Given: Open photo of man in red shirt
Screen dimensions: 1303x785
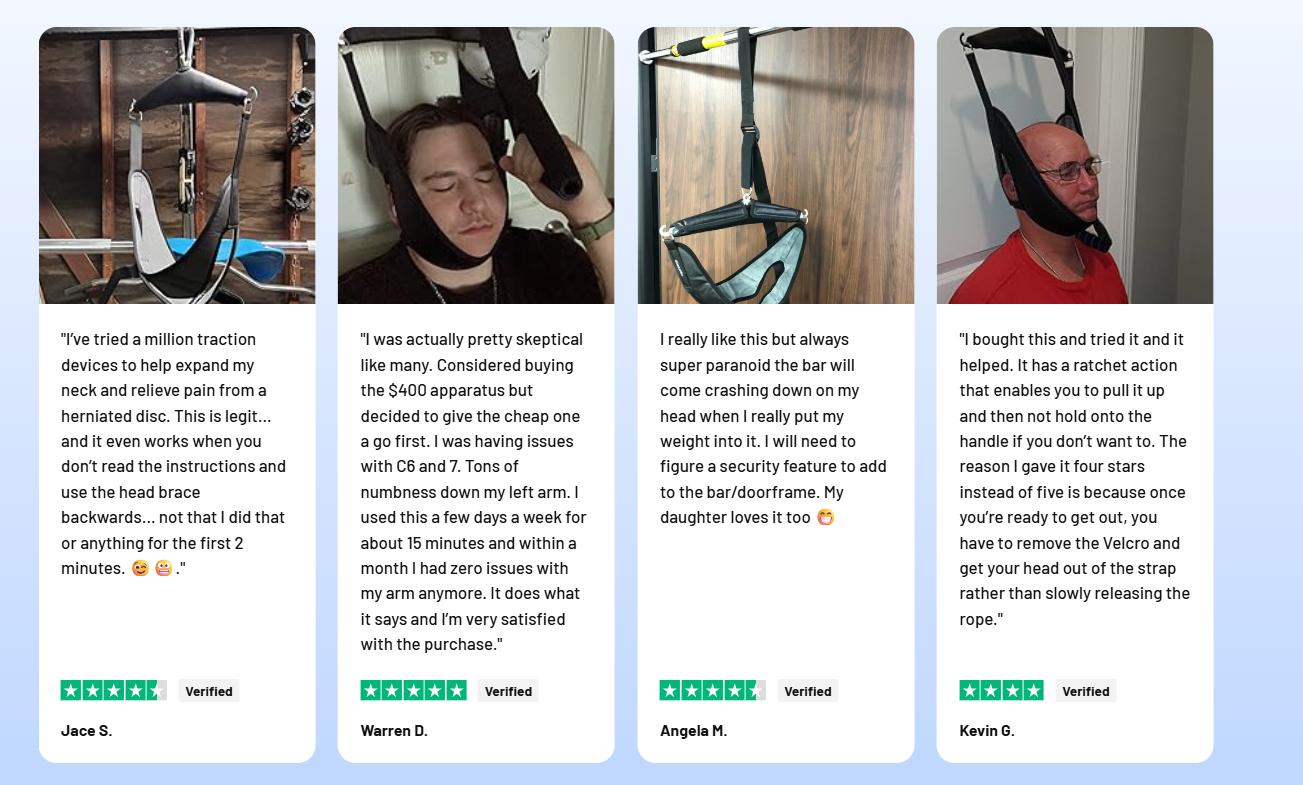Looking at the screenshot, I should [x=1075, y=165].
